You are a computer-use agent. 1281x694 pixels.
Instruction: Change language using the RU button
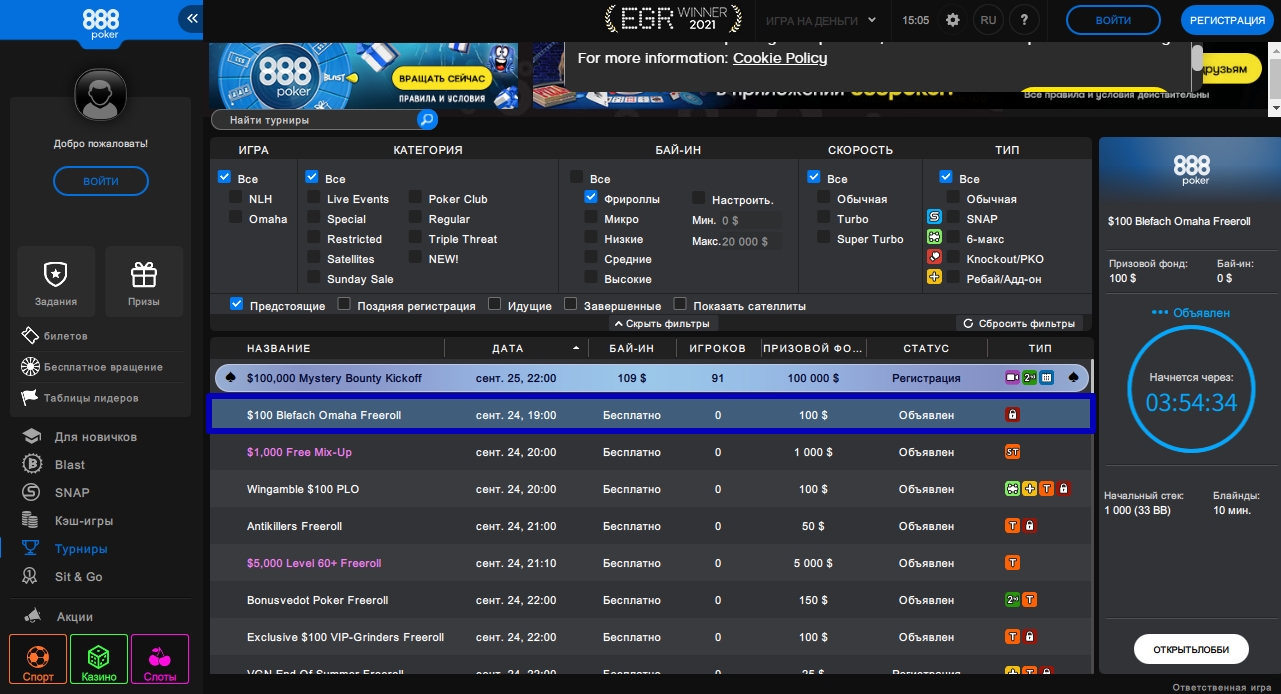tap(988, 20)
